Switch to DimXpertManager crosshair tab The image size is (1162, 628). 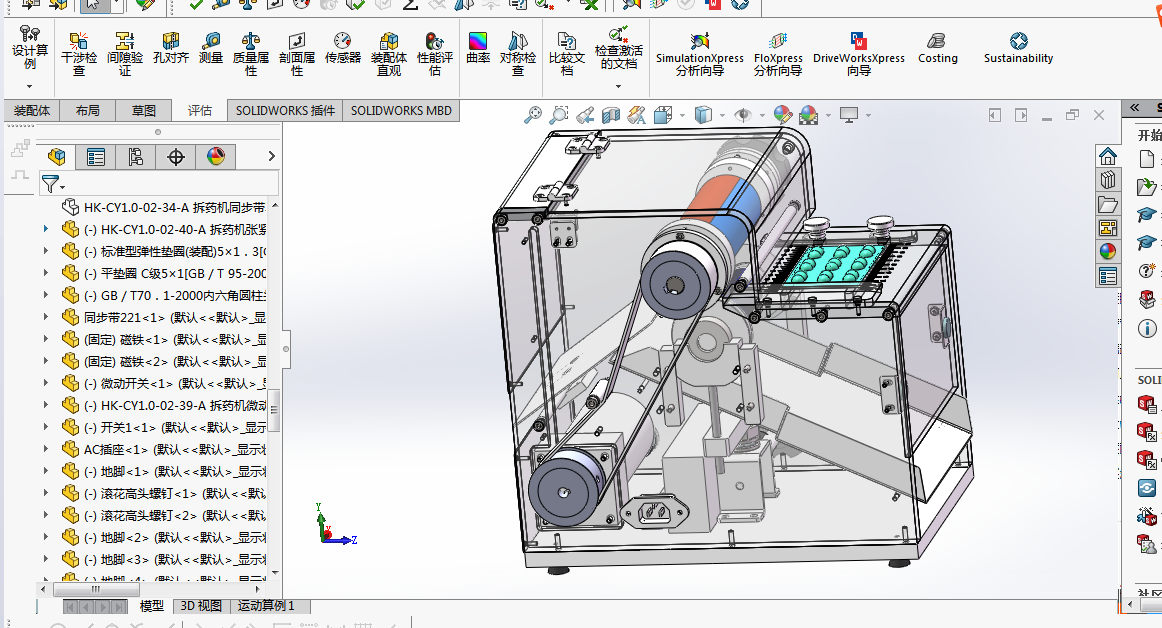[176, 156]
